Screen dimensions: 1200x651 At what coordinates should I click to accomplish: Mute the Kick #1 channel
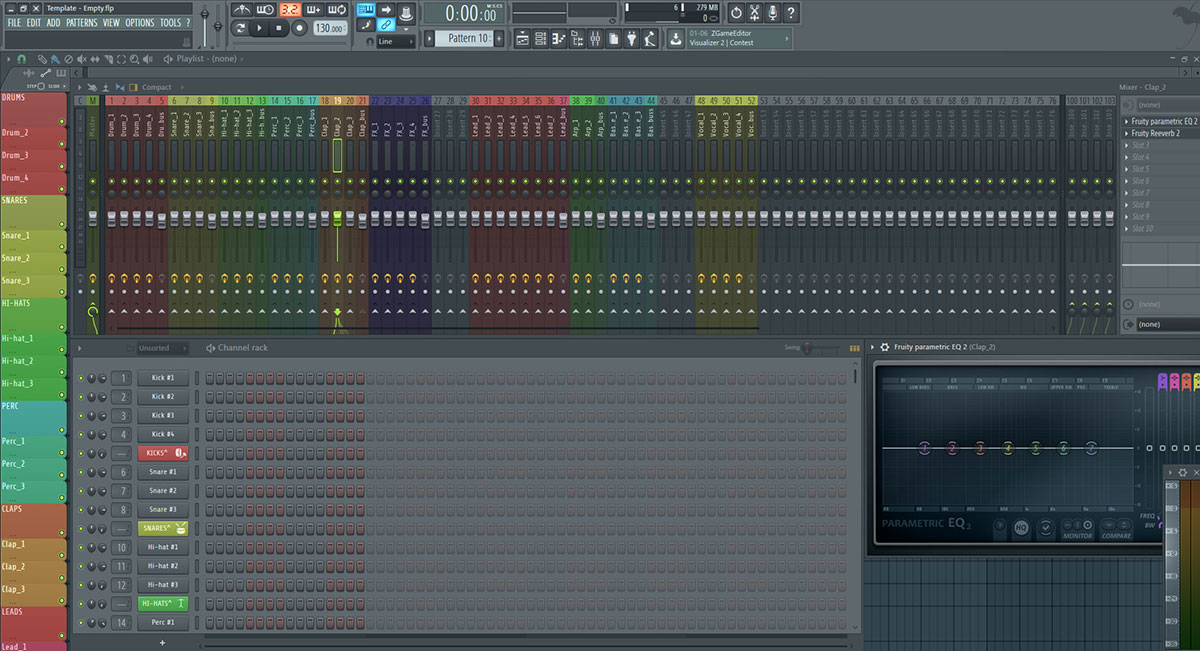81,378
